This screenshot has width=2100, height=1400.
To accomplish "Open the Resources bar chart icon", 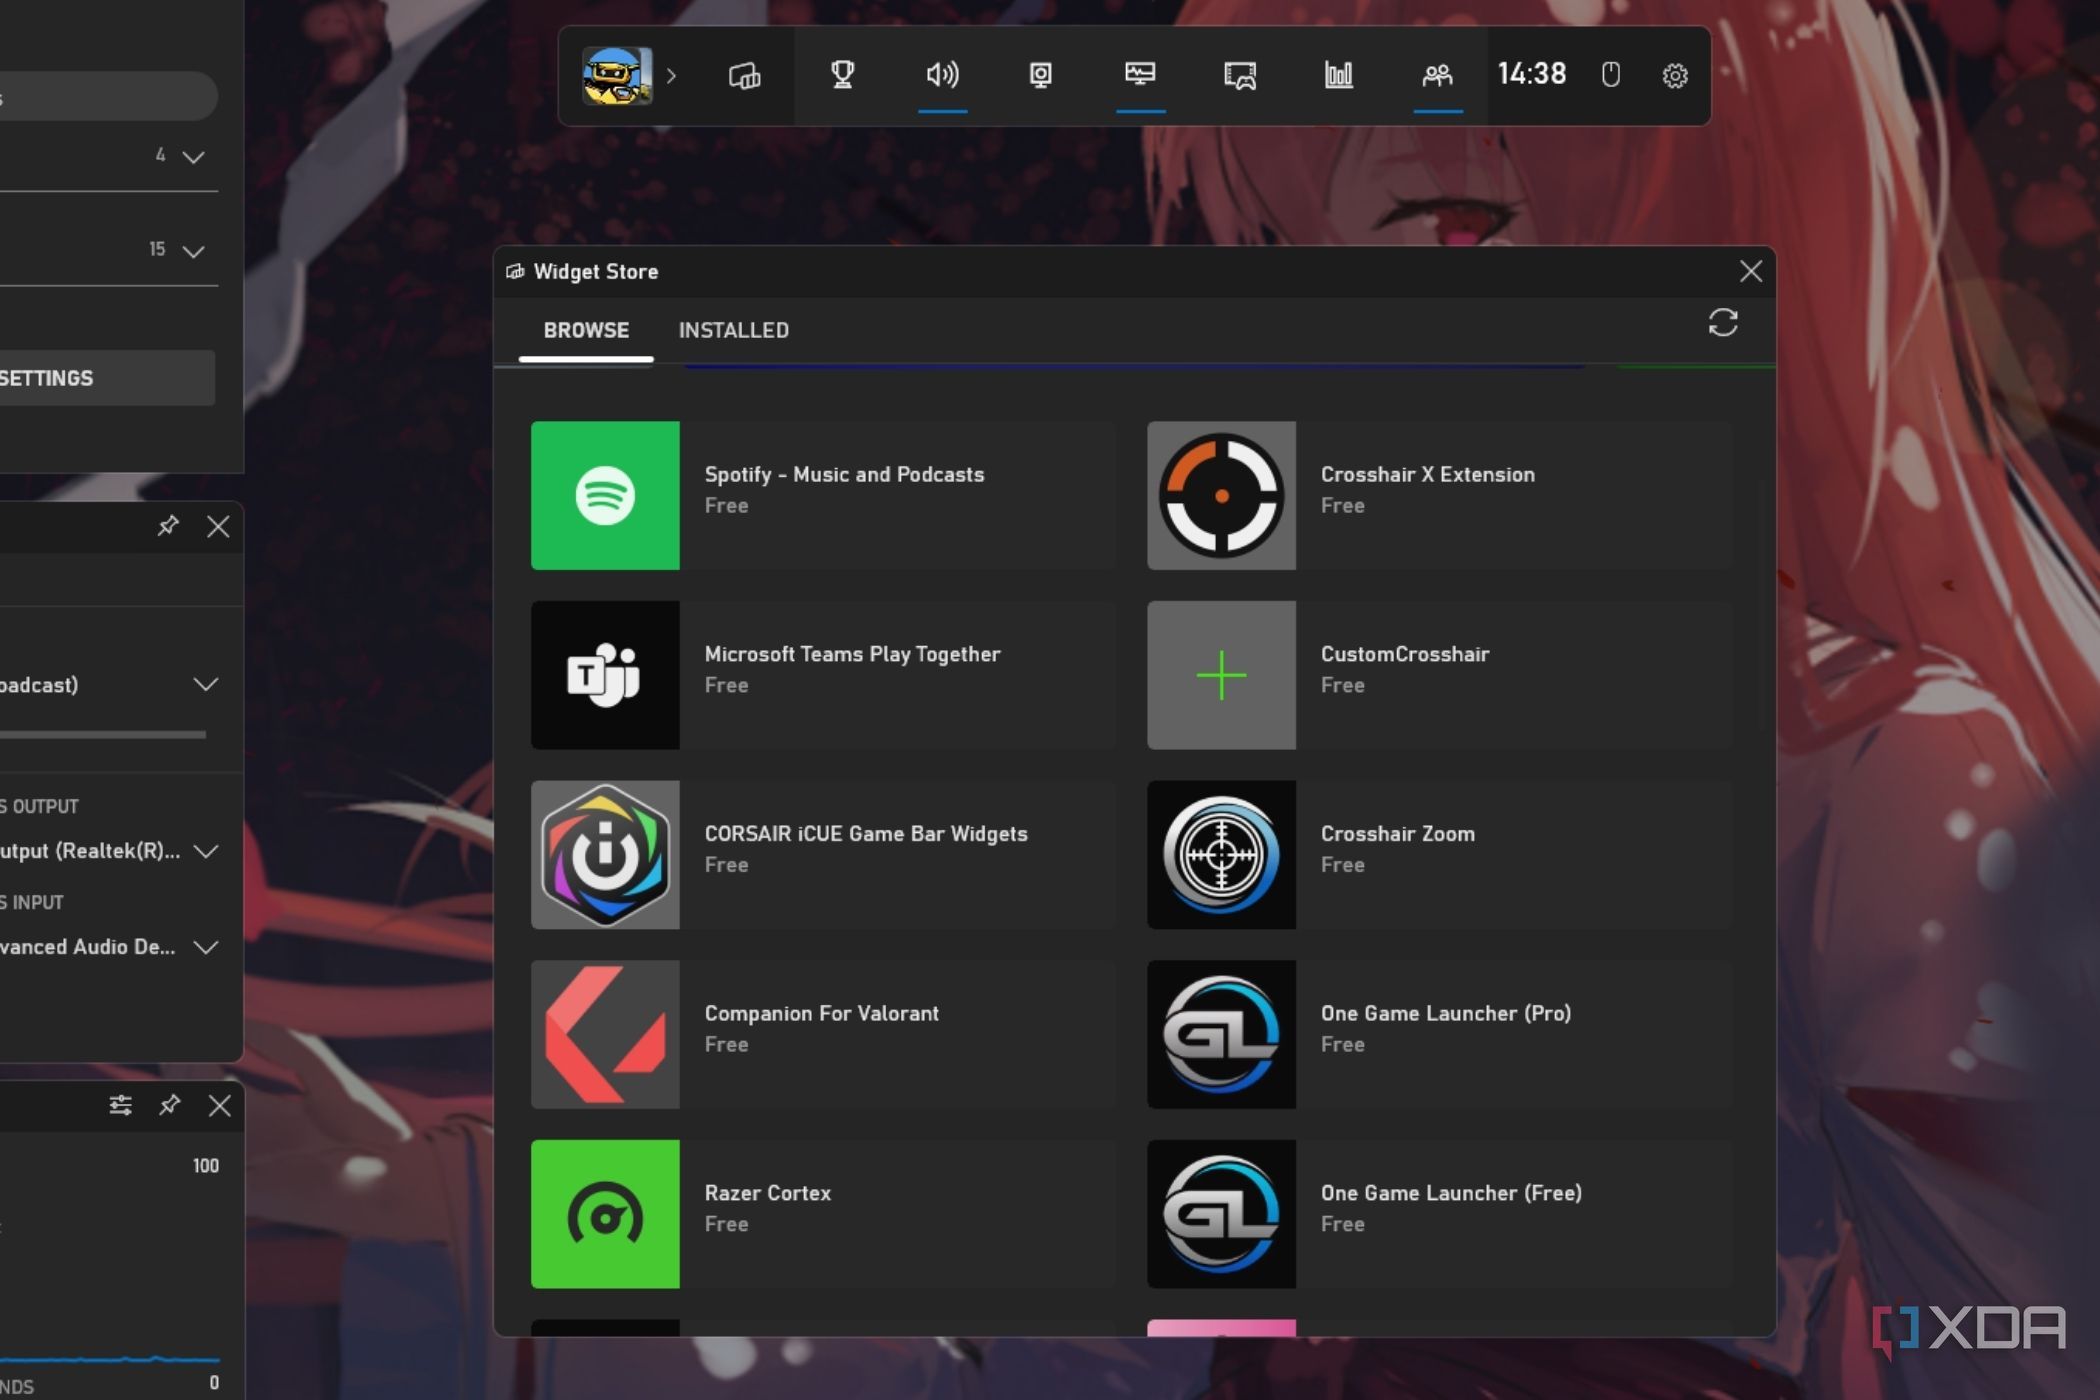I will click(1338, 75).
